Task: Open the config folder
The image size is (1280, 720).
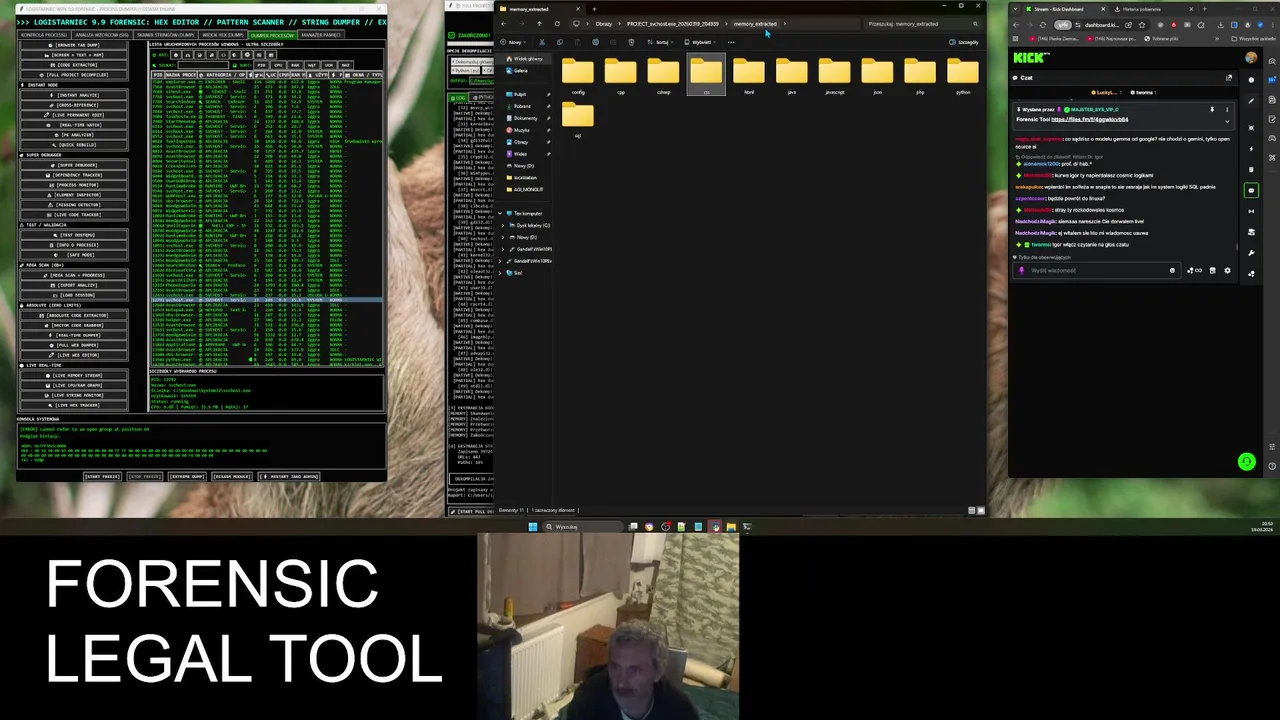Action: 578,76
